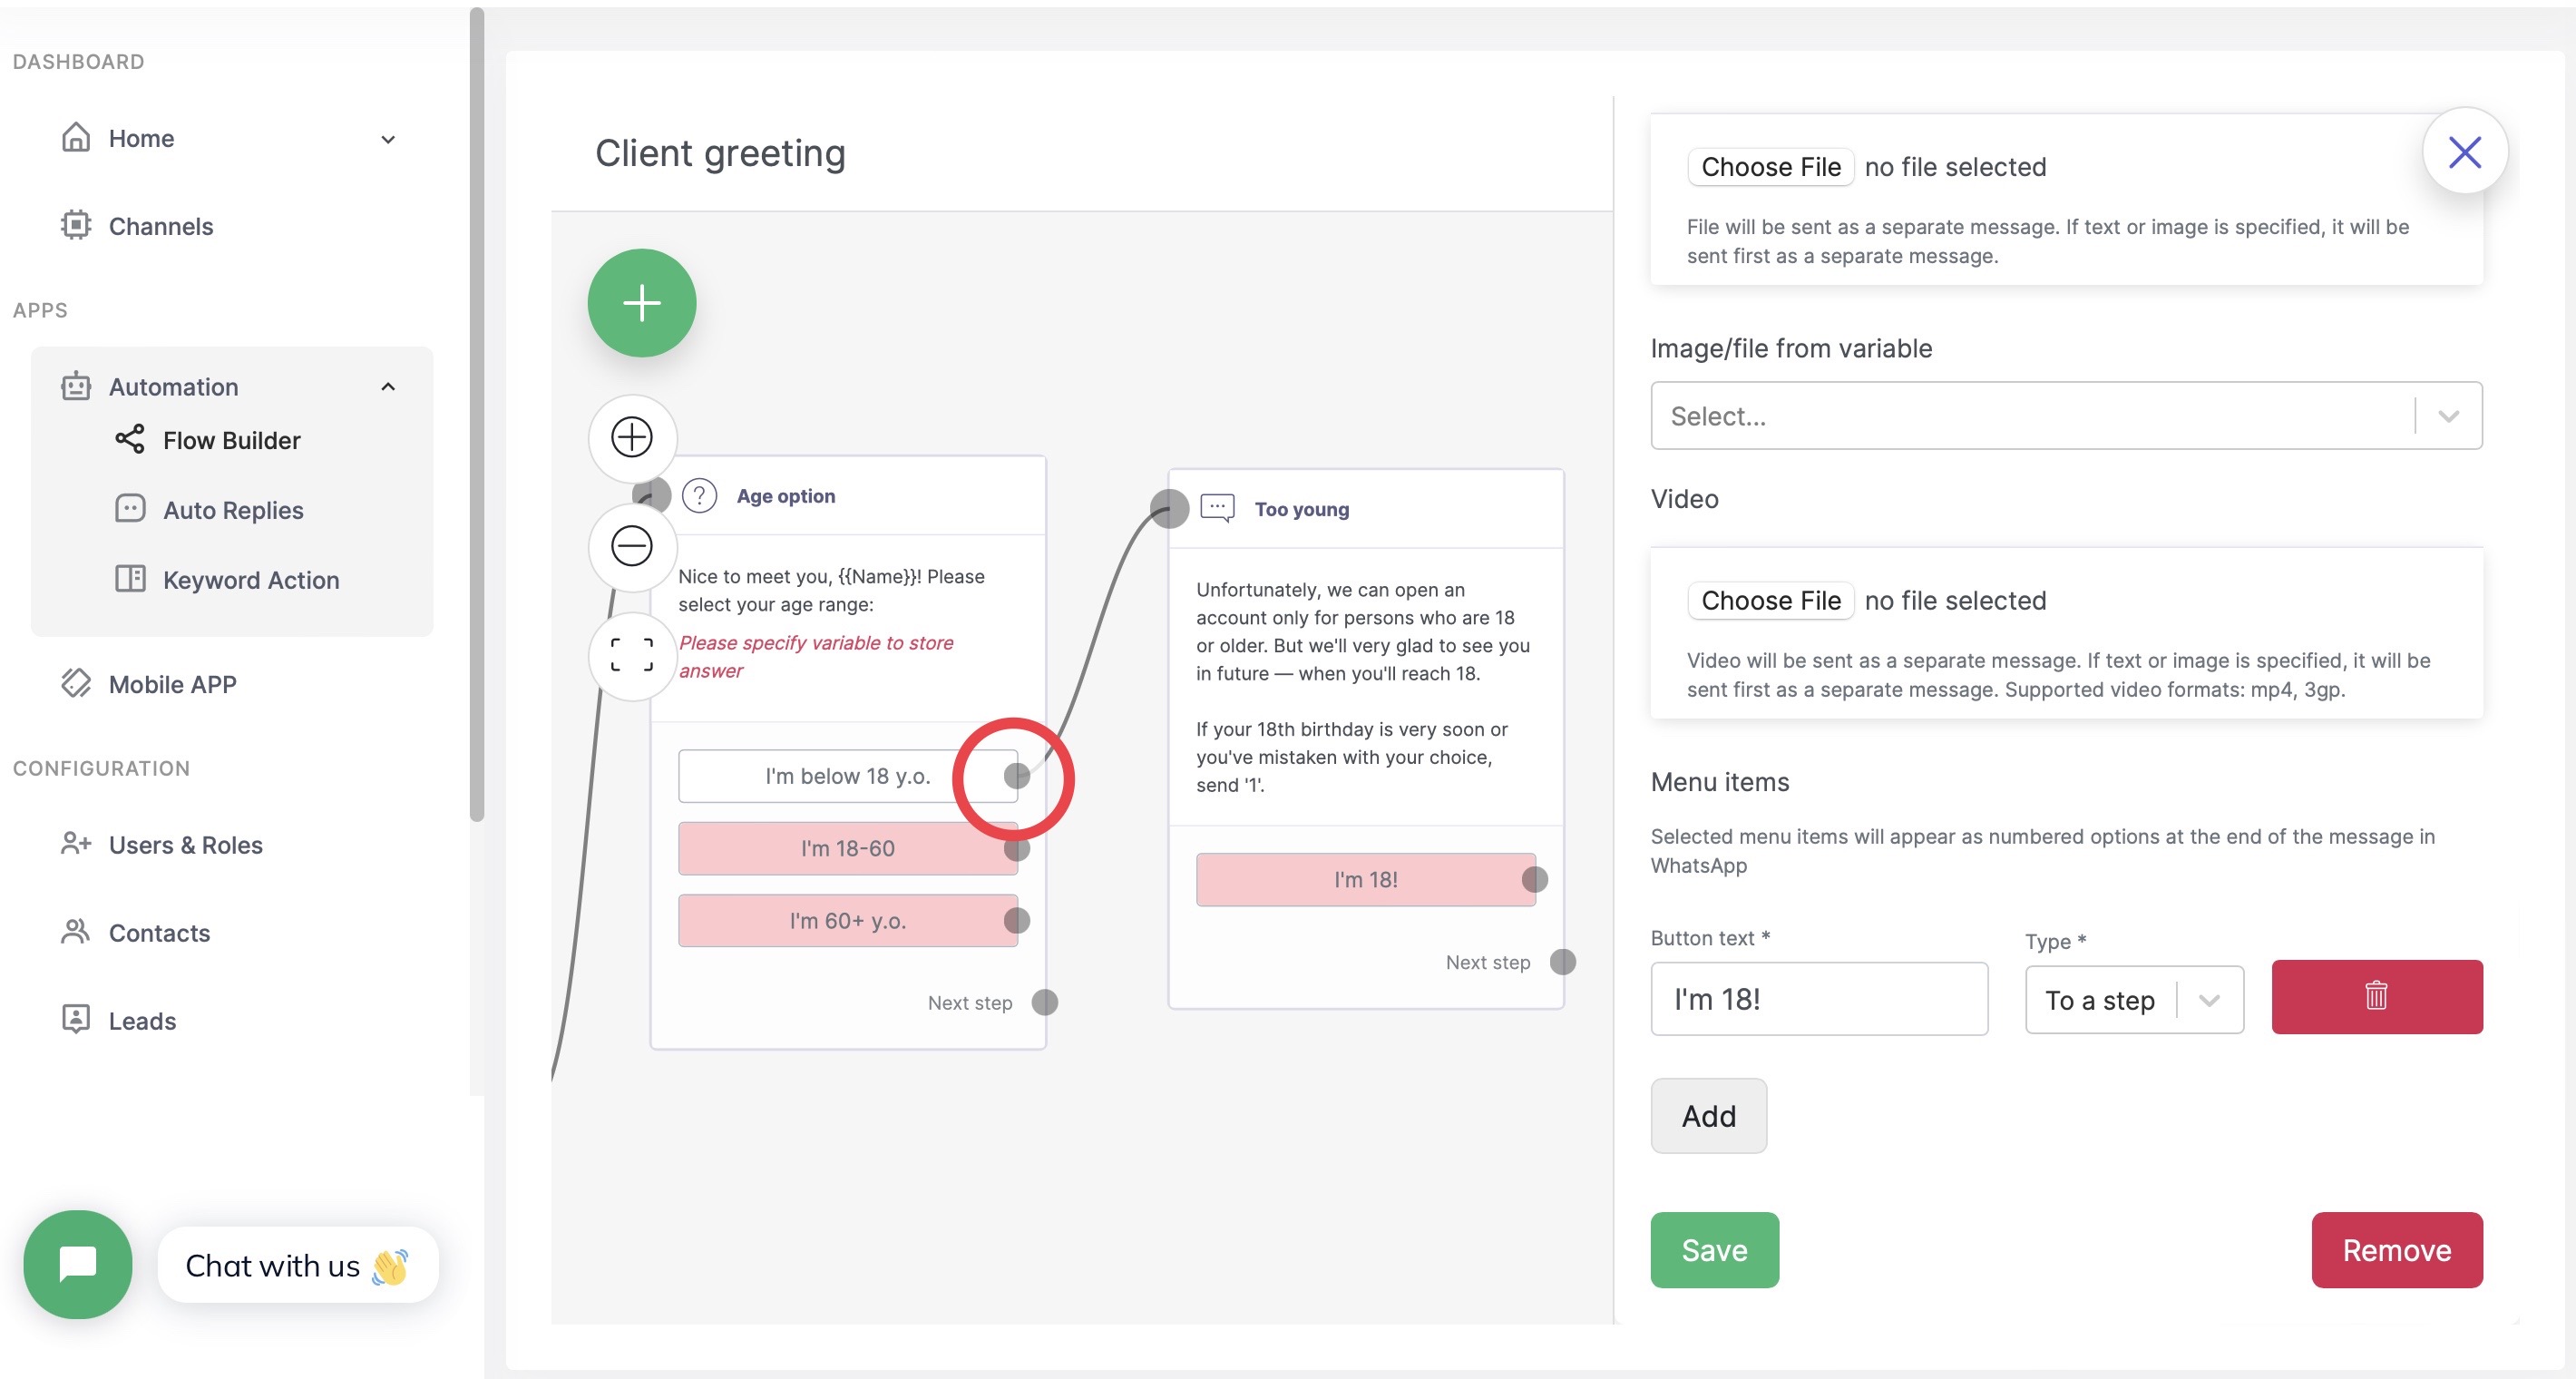The height and width of the screenshot is (1379, 2576).
Task: Click the Button text field containing I'm 18!
Action: point(1818,999)
